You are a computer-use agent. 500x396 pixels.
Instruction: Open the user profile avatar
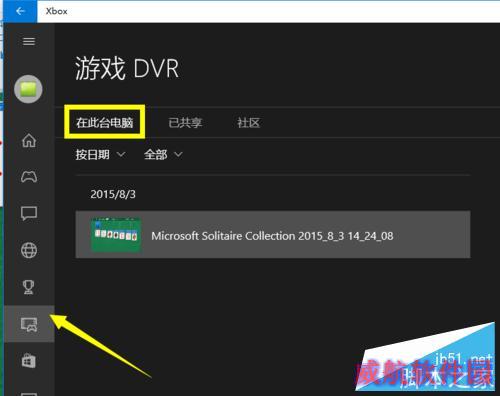coord(28,89)
